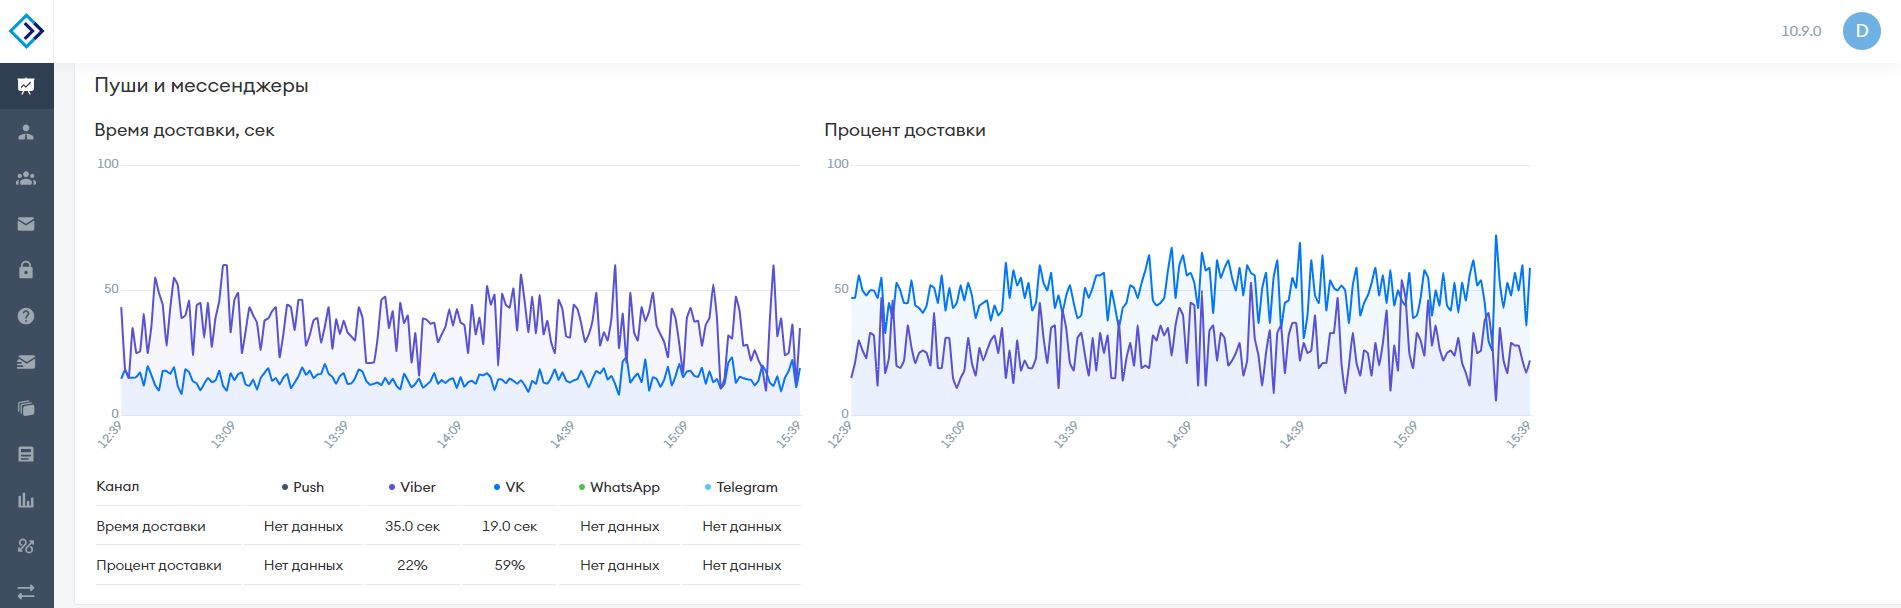The image size is (1901, 608).
Task: Click the application logo in top-left
Action: pyautogui.click(x=27, y=31)
